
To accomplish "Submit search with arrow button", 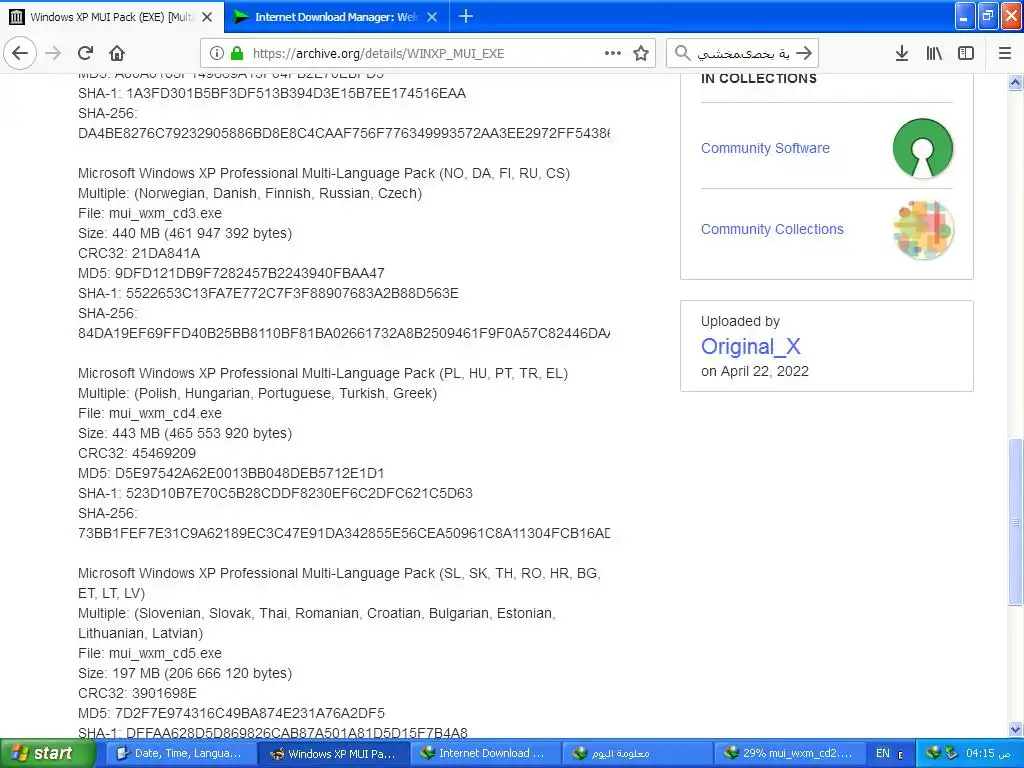I will [x=805, y=53].
